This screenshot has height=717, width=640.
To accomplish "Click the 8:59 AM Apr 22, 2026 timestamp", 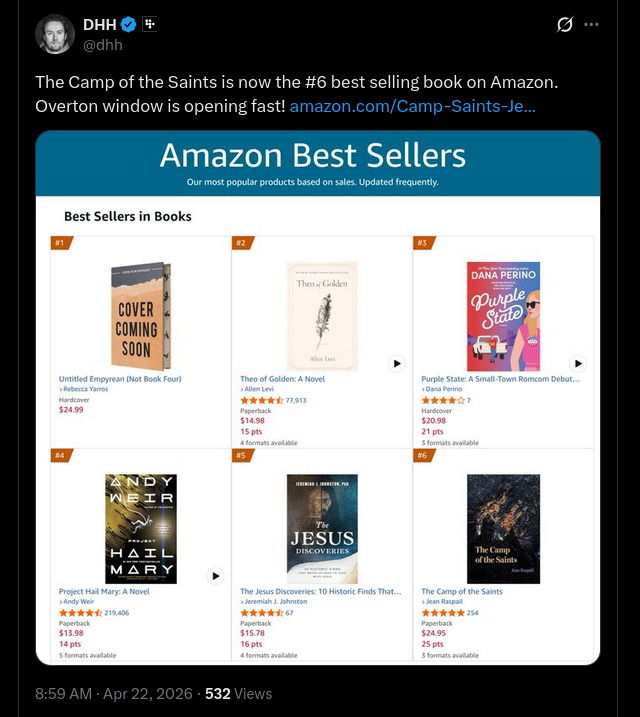I will pos(114,694).
